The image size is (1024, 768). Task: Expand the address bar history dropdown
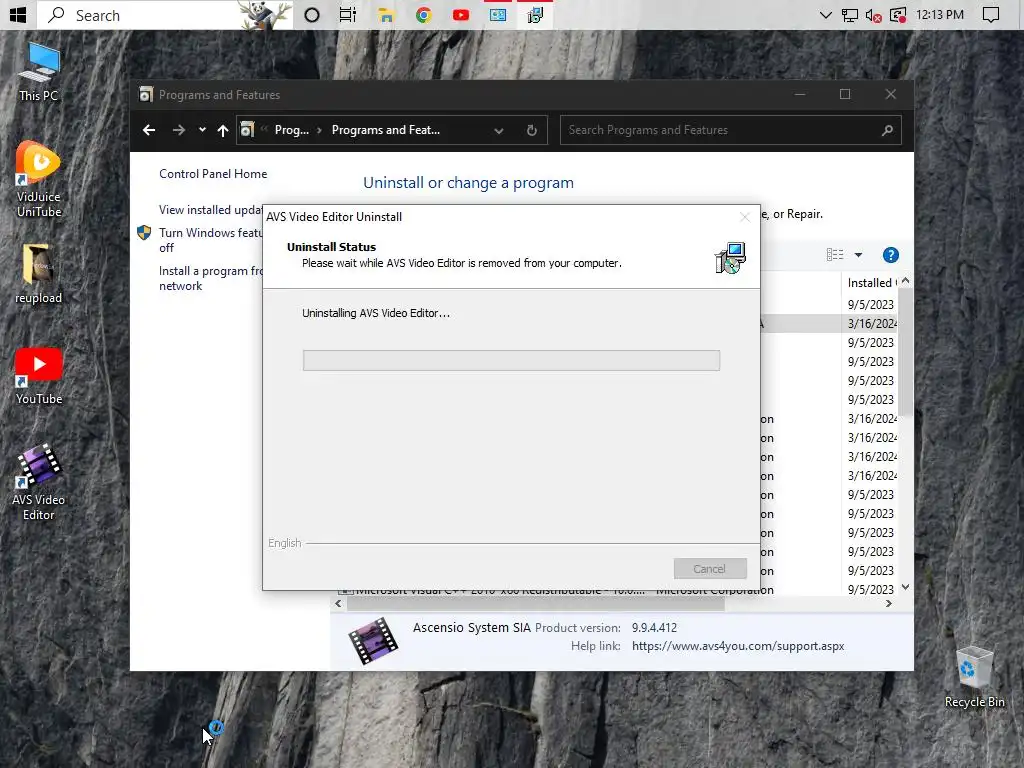[x=499, y=131]
